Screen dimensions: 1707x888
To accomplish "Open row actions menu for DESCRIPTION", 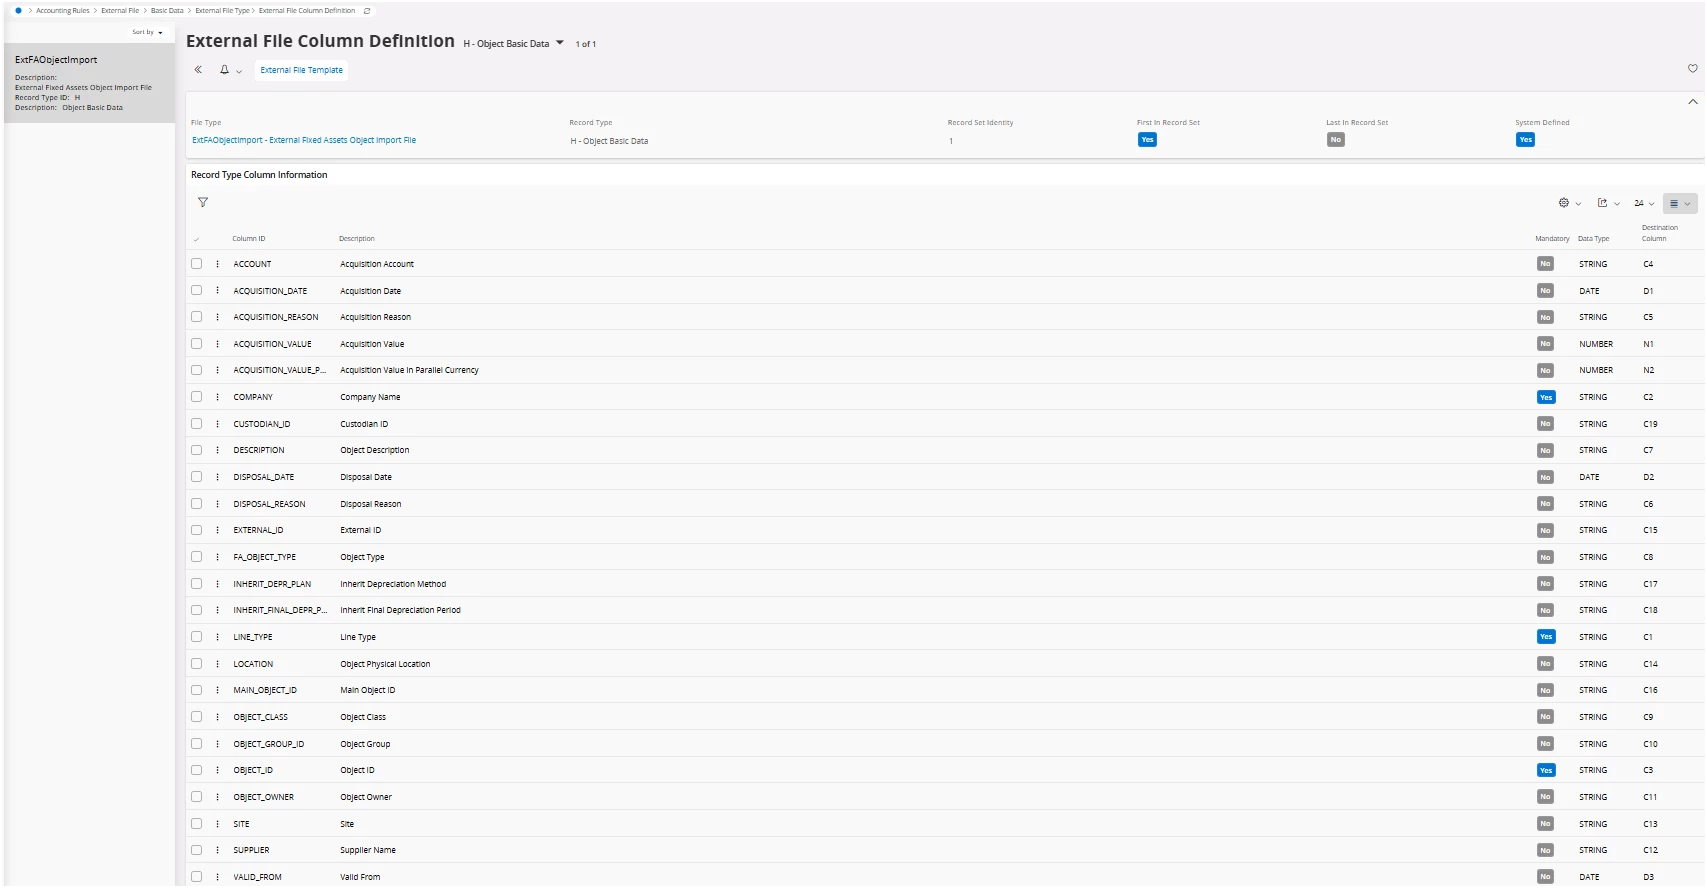I will (x=217, y=450).
